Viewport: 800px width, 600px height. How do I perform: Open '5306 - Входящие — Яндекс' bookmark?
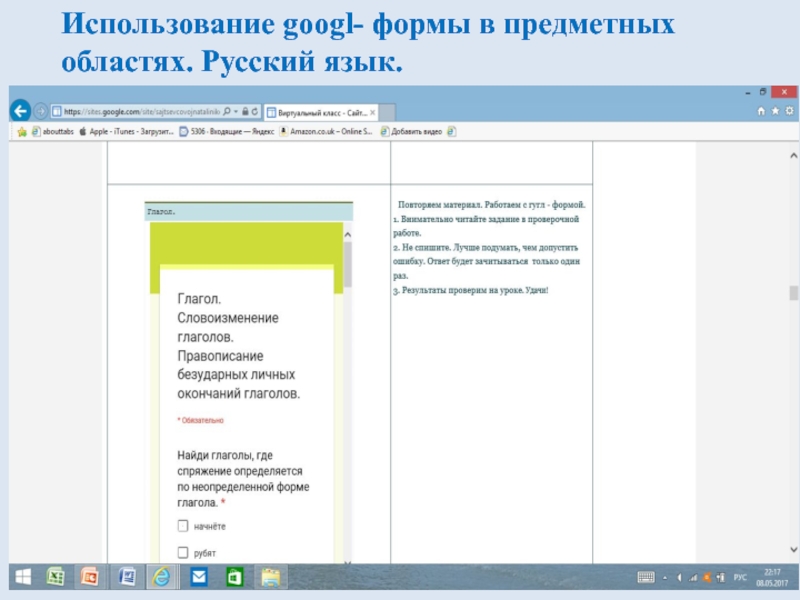(233, 130)
